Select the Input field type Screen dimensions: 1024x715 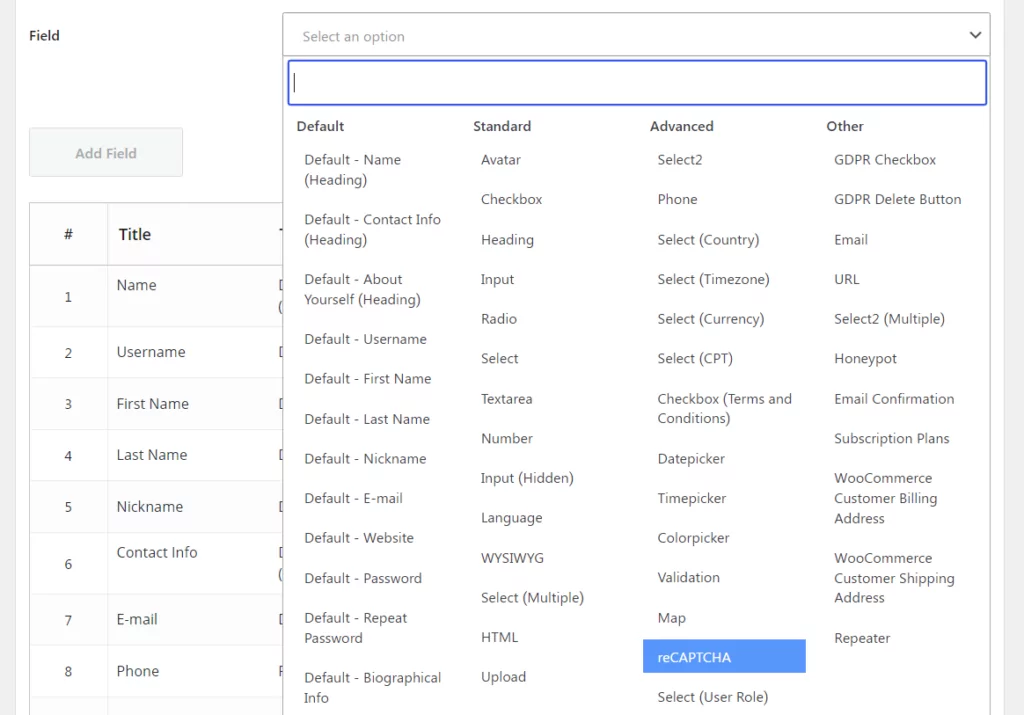(x=498, y=279)
